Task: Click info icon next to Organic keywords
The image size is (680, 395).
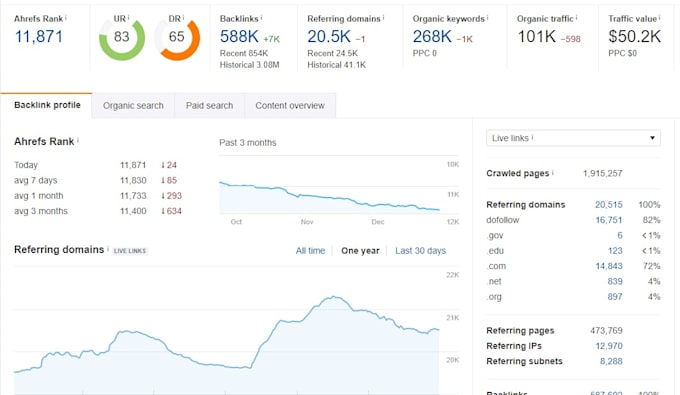Action: pos(487,17)
